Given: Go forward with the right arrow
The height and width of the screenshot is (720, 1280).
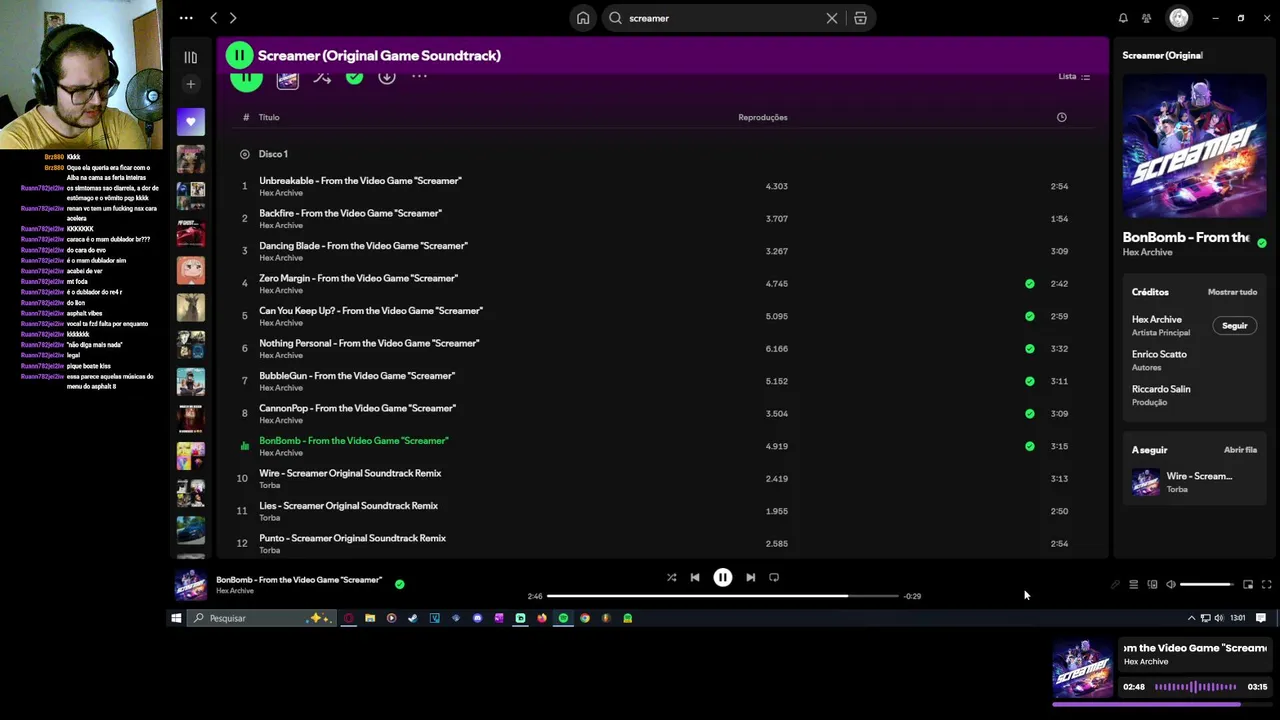Looking at the screenshot, I should (233, 18).
